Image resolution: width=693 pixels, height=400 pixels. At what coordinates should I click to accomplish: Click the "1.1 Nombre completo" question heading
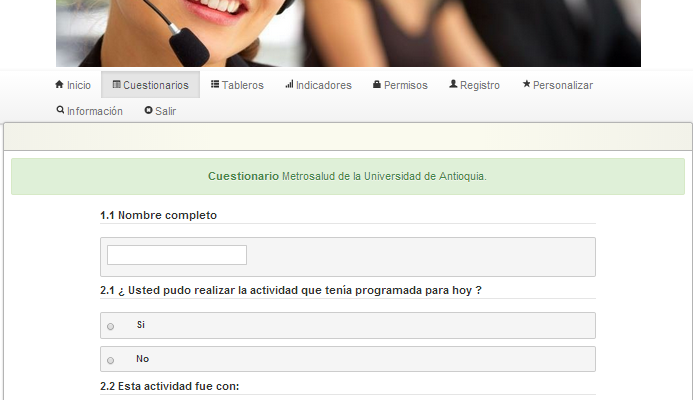[x=158, y=215]
